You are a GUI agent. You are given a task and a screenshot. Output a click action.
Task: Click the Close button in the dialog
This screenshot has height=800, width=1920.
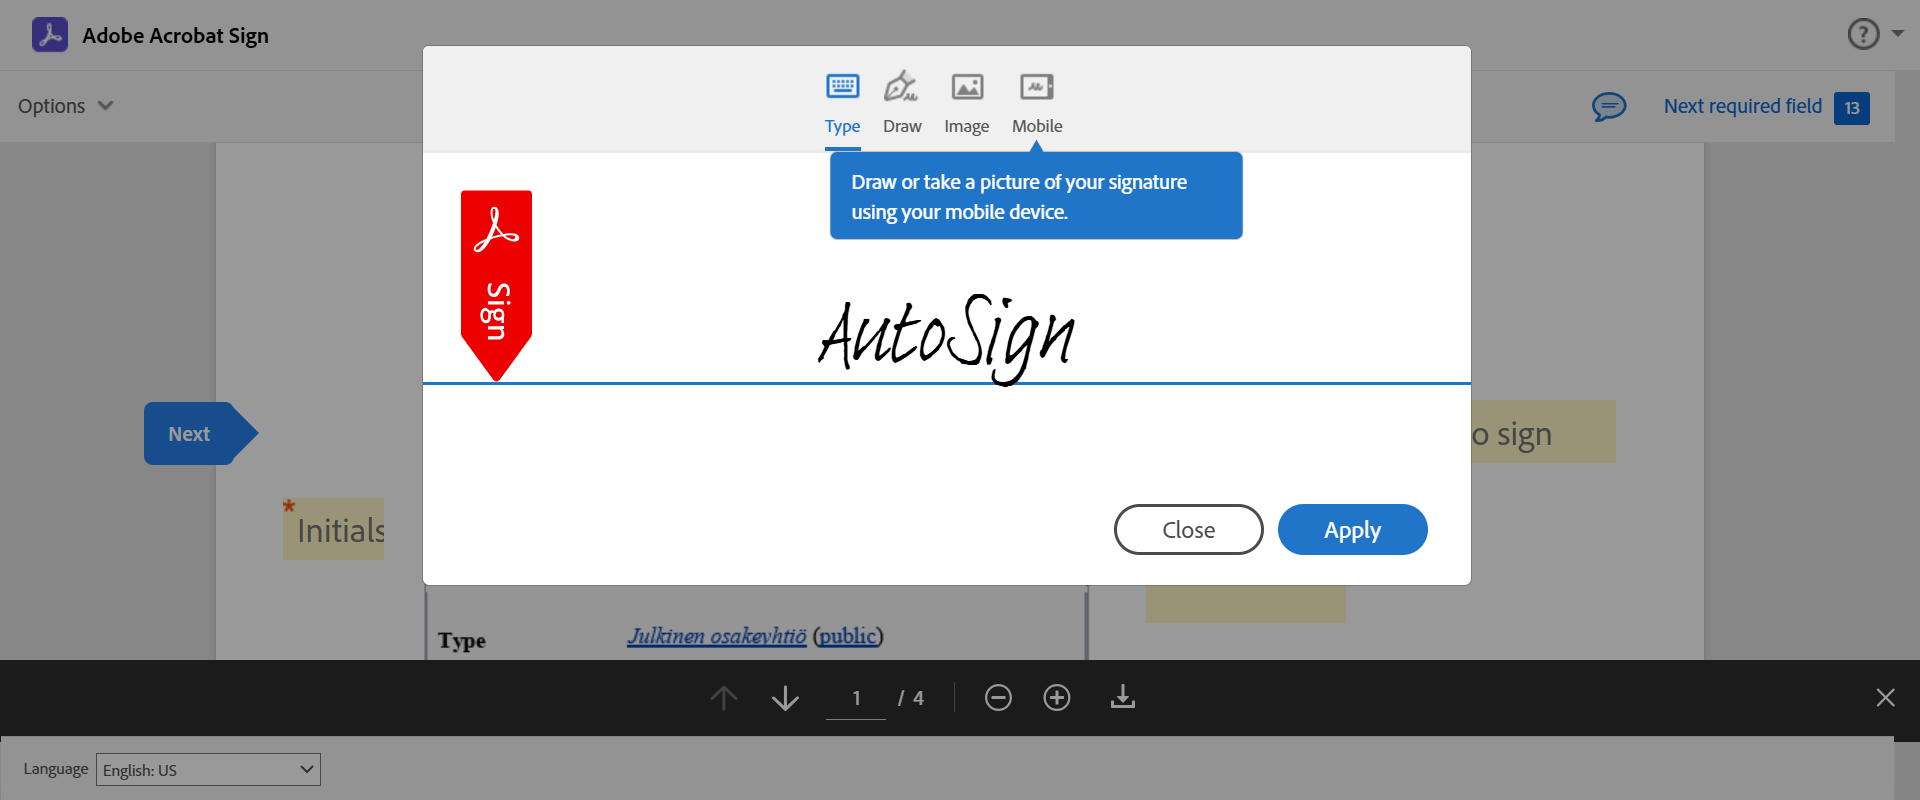pos(1188,529)
